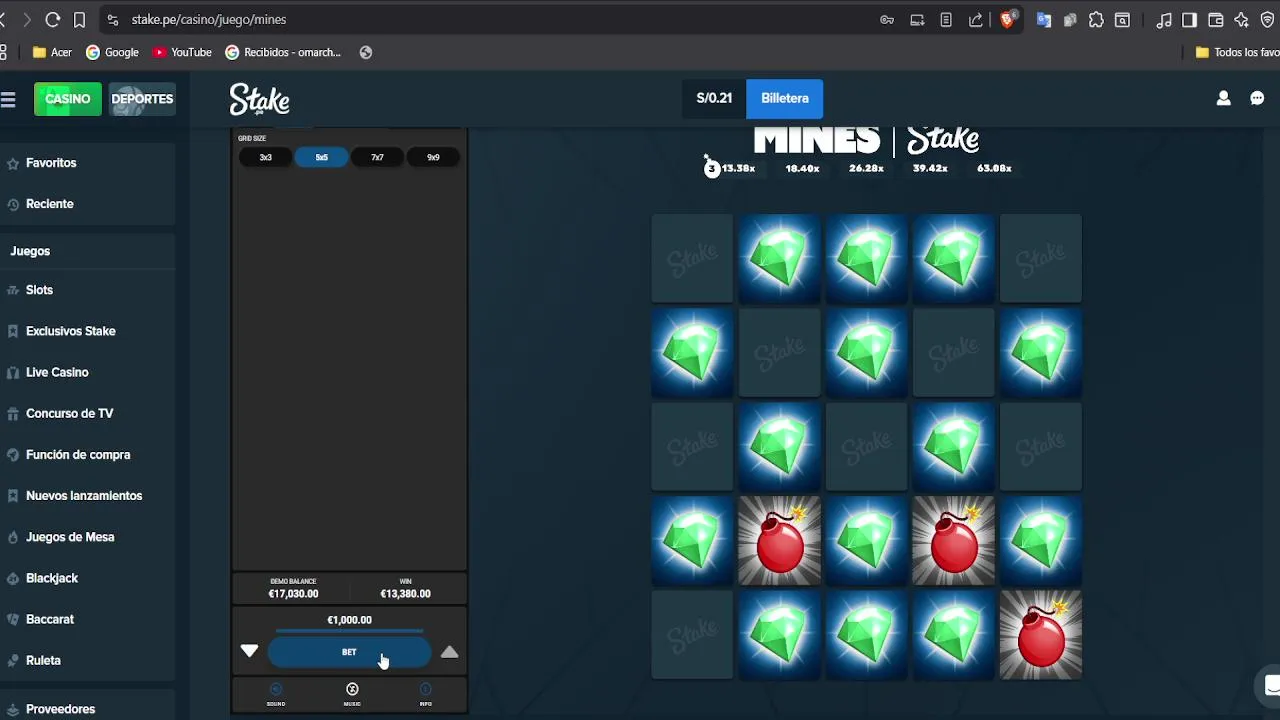Click the 26.28x multiplier
Image resolution: width=1280 pixels, height=720 pixels.
tap(866, 169)
